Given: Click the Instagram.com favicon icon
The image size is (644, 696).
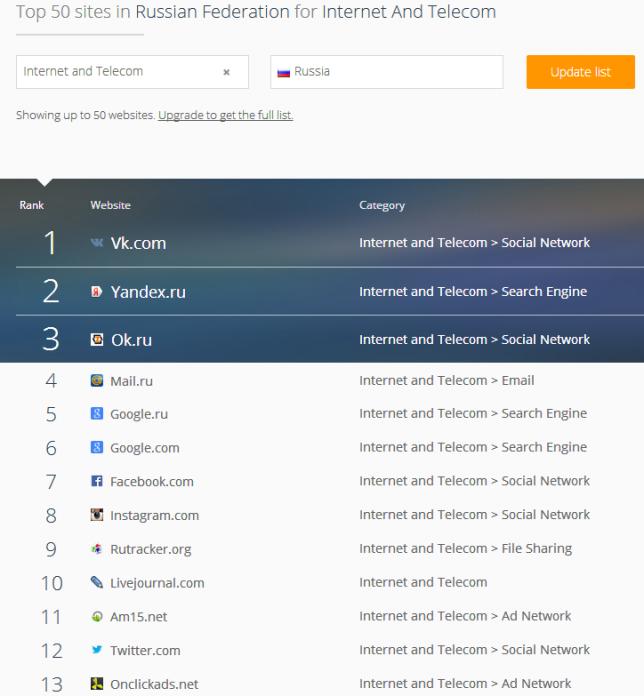Looking at the screenshot, I should 97,515.
